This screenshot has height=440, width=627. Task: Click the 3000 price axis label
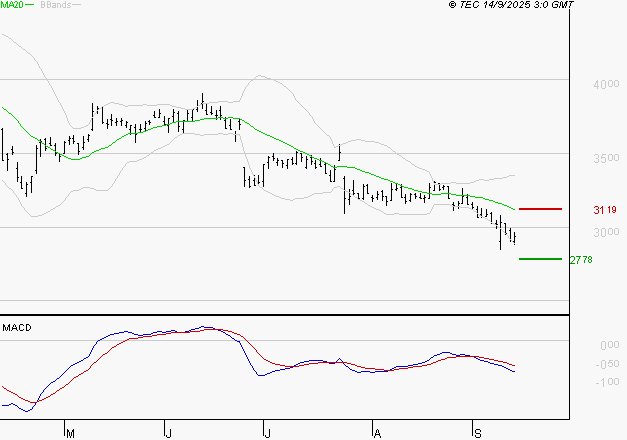point(604,233)
